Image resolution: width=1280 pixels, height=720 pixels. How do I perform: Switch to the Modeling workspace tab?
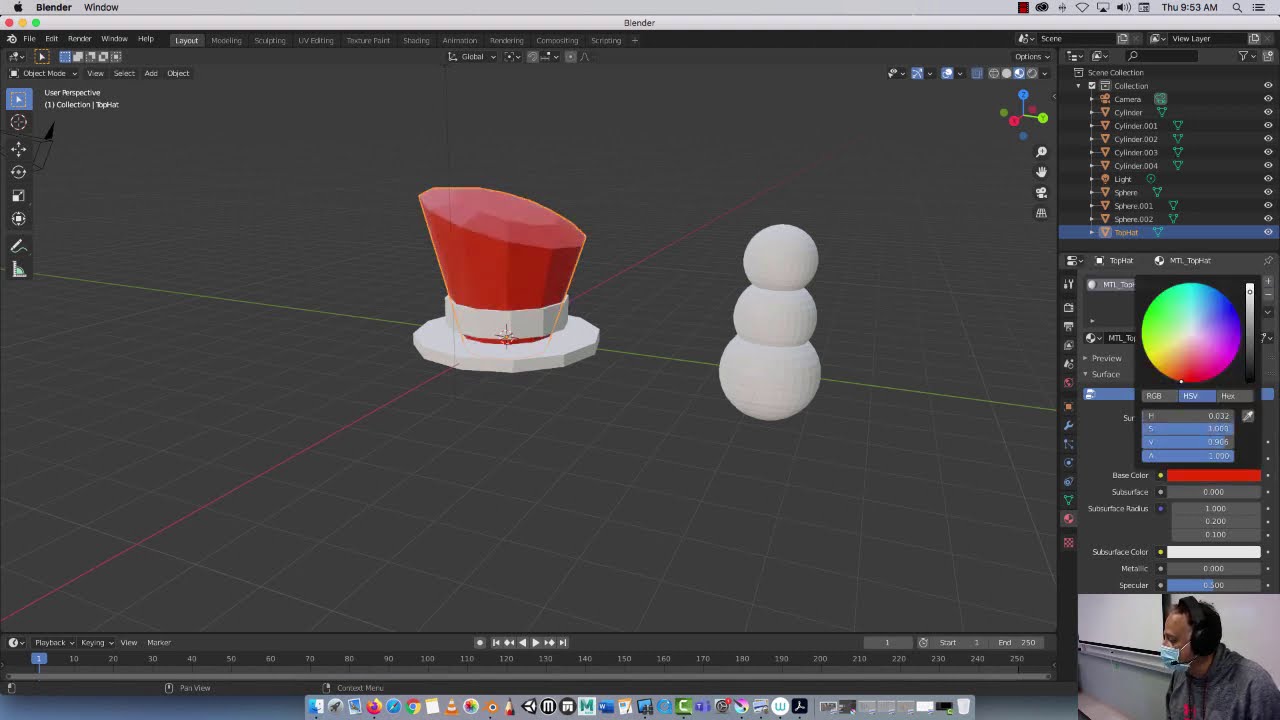coord(226,40)
